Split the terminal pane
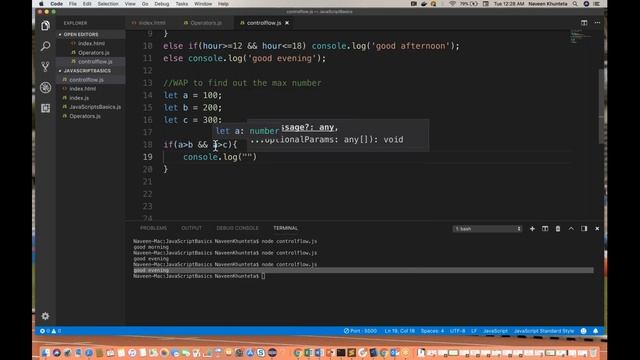 (545, 229)
